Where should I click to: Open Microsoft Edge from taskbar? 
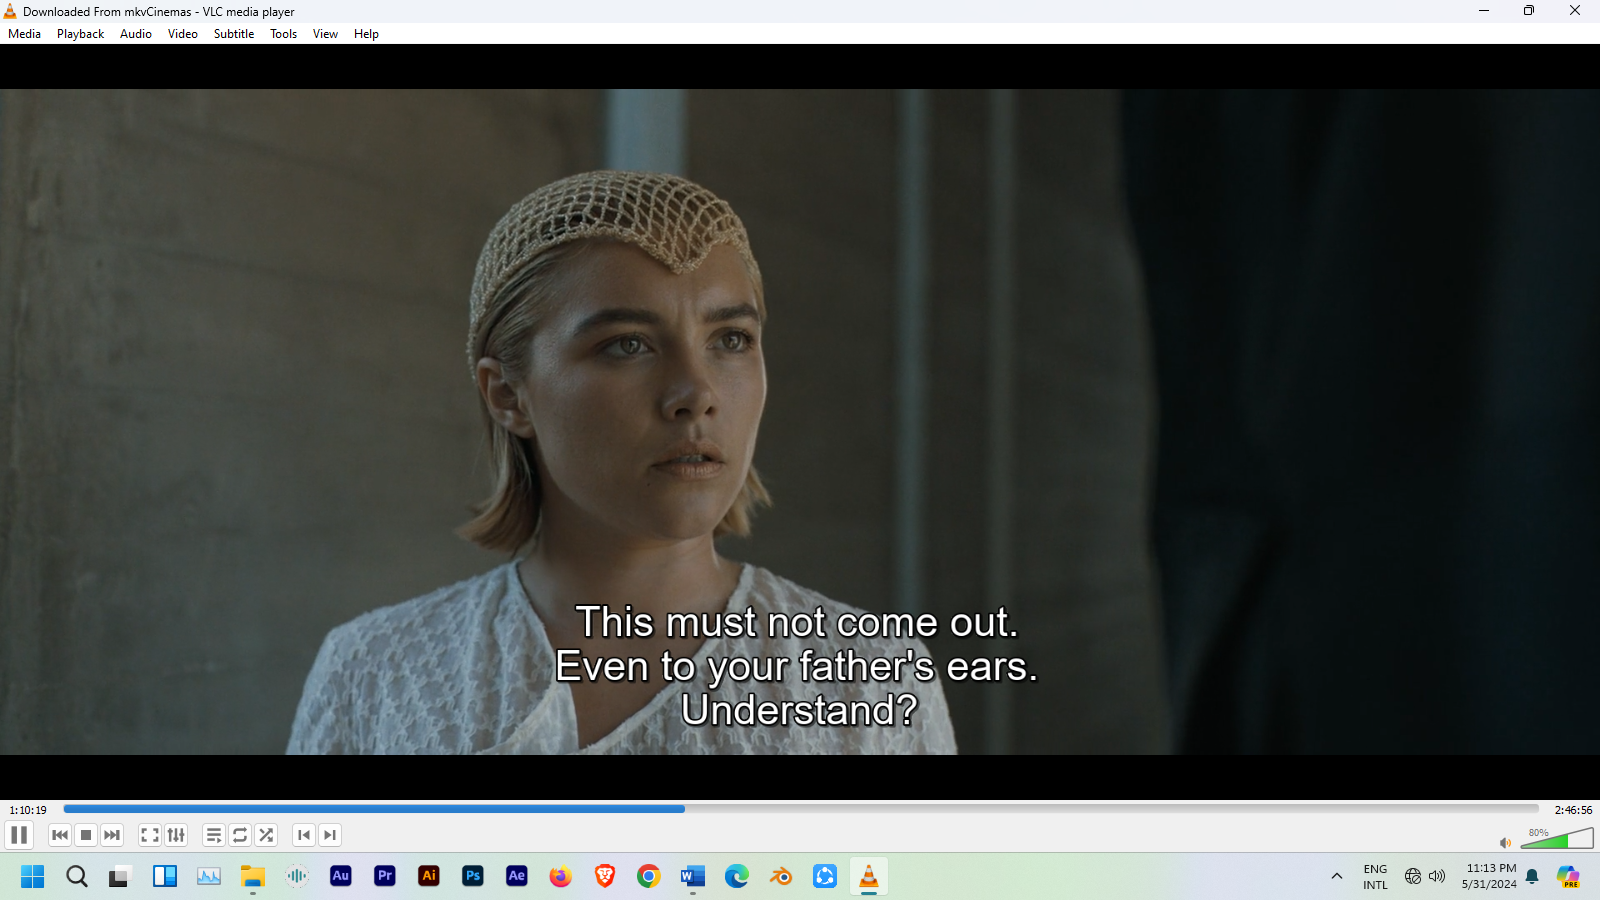pos(737,876)
